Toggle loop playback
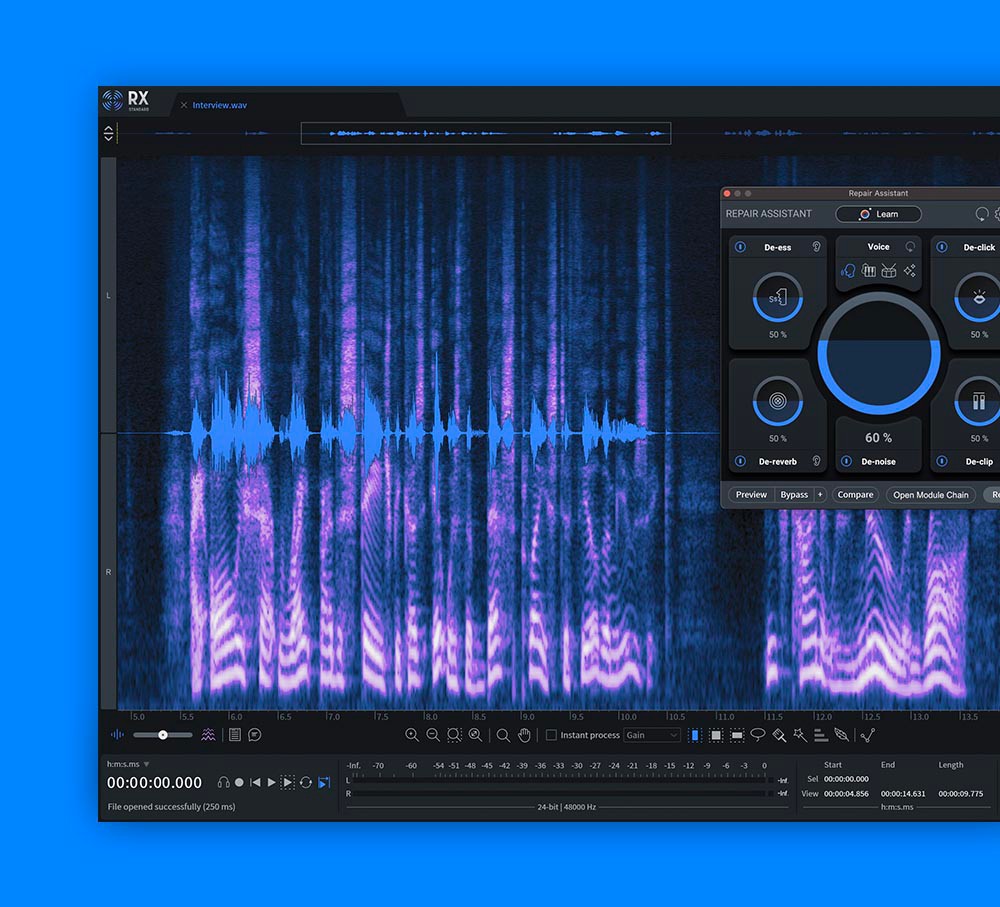The width and height of the screenshot is (1000, 907). click(x=306, y=782)
